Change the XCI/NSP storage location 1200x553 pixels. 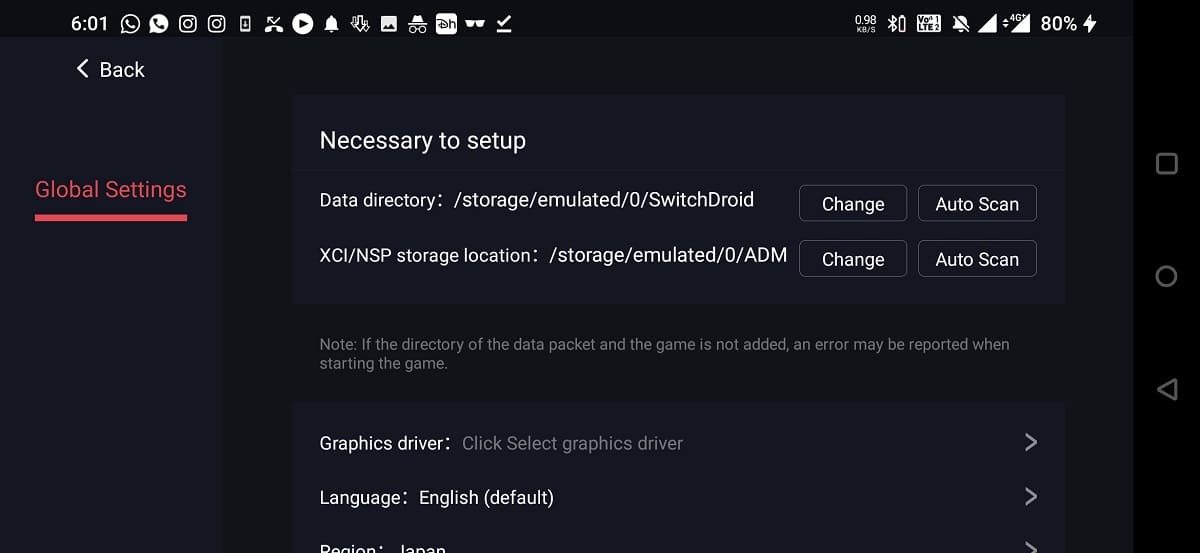coord(853,258)
